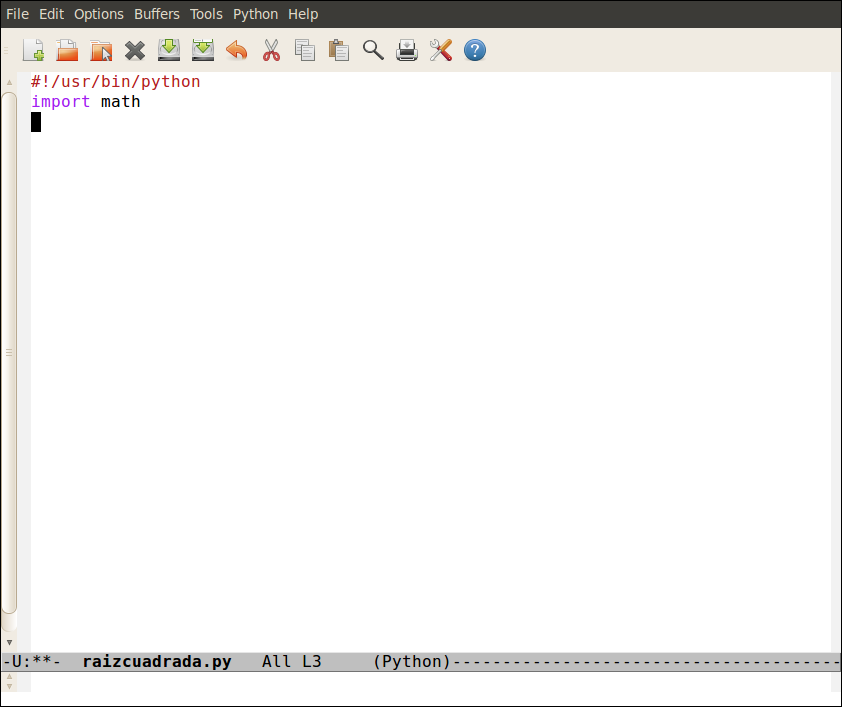Click the Open directory (Dired) icon

tap(101, 50)
